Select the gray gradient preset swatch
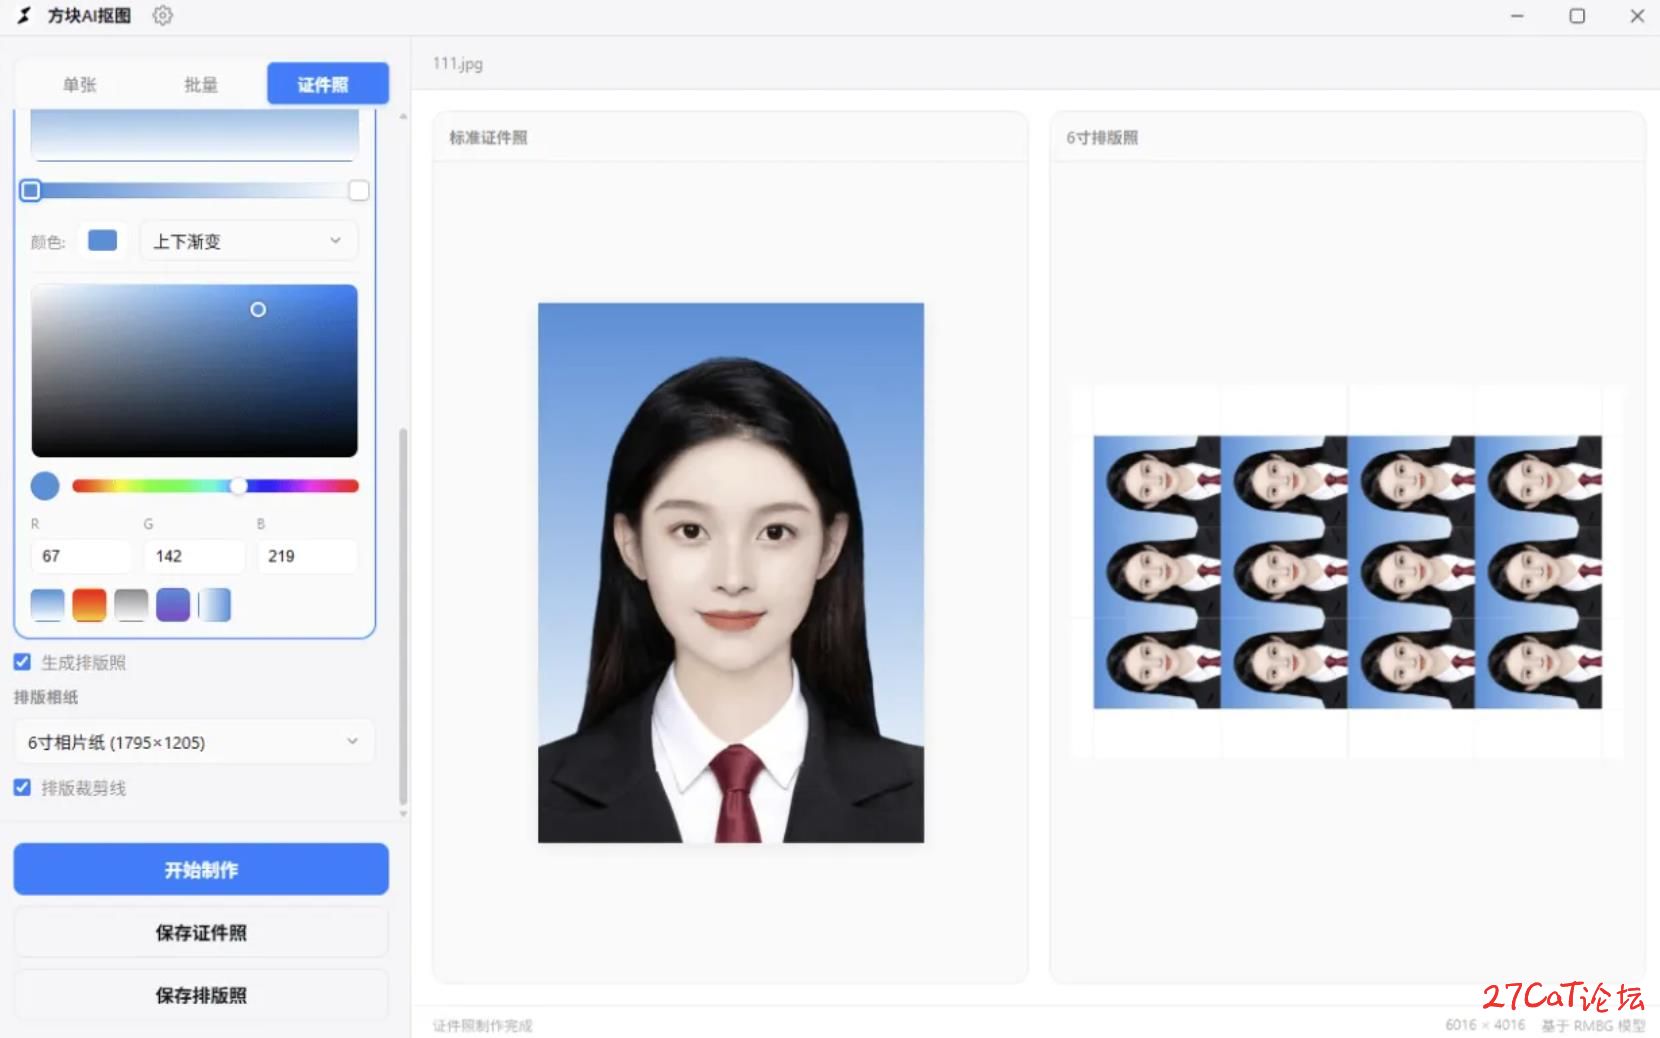 pos(131,605)
